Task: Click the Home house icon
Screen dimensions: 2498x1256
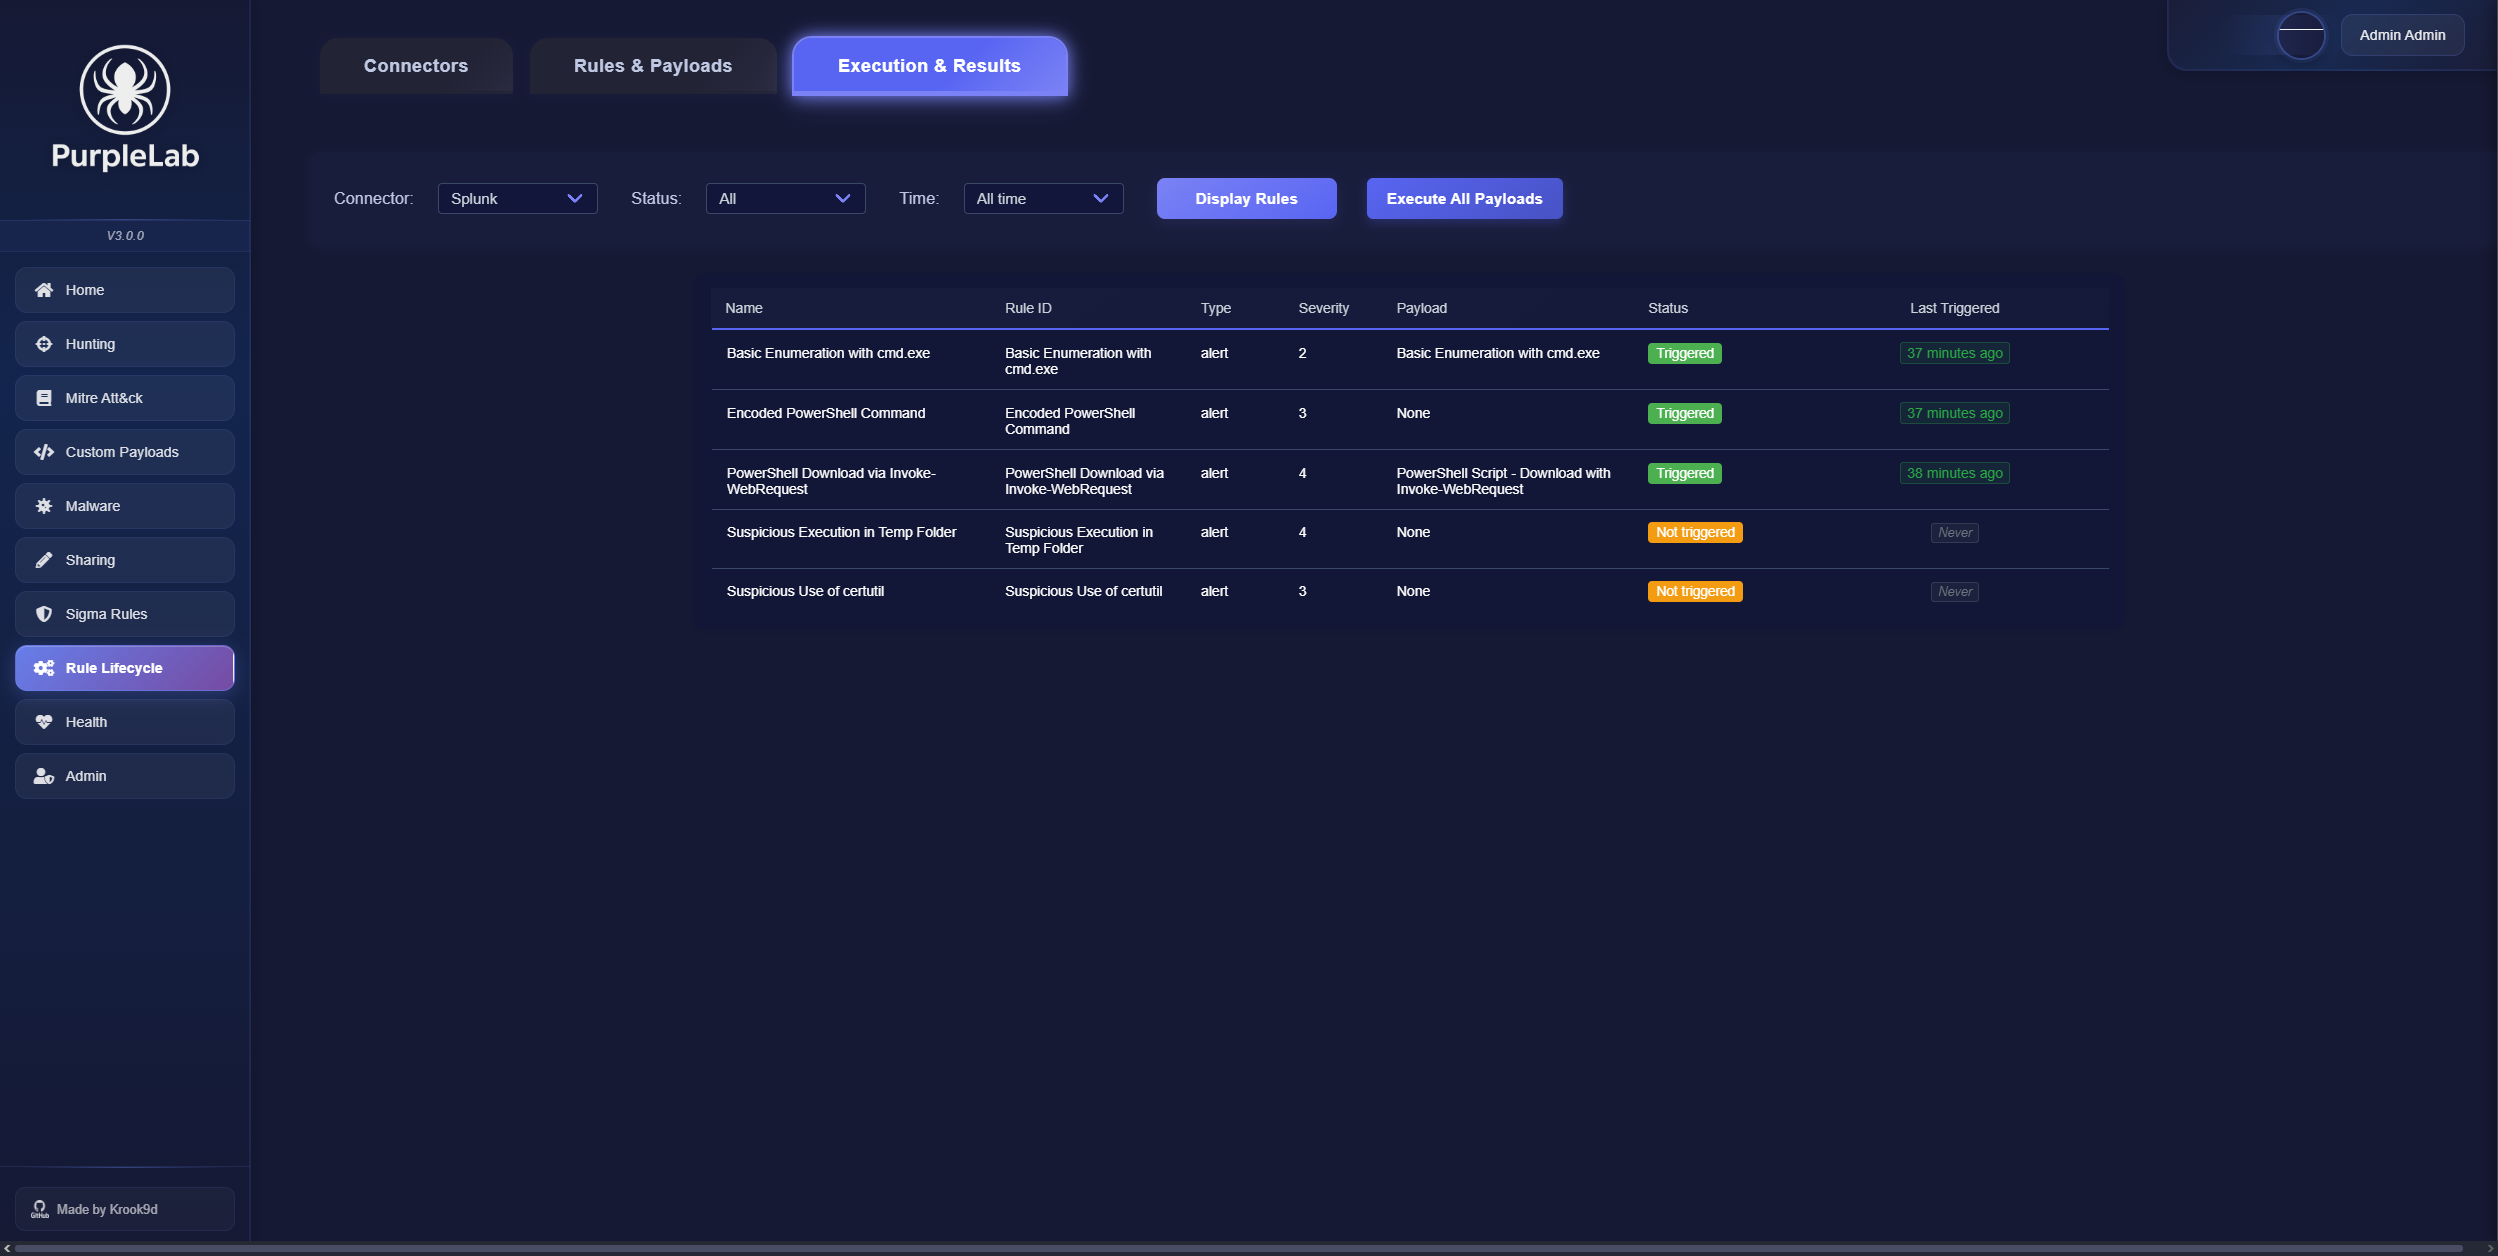Action: point(44,290)
